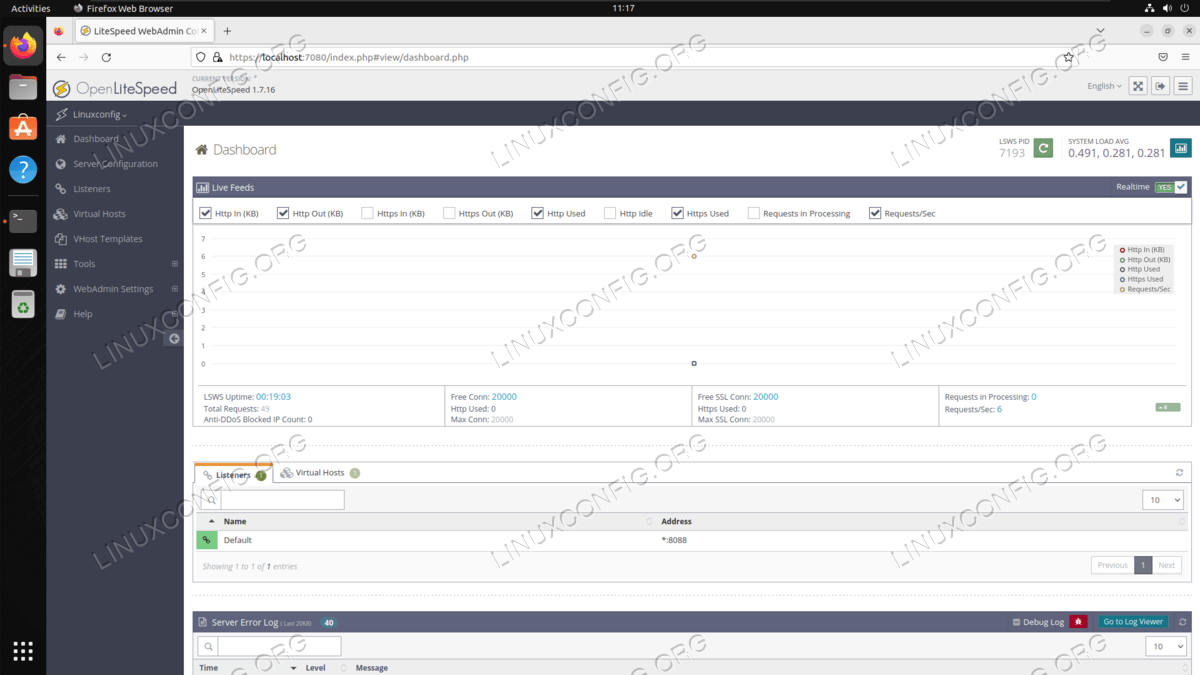Select page 1 in pagination
This screenshot has height=675, width=1200.
point(1143,565)
